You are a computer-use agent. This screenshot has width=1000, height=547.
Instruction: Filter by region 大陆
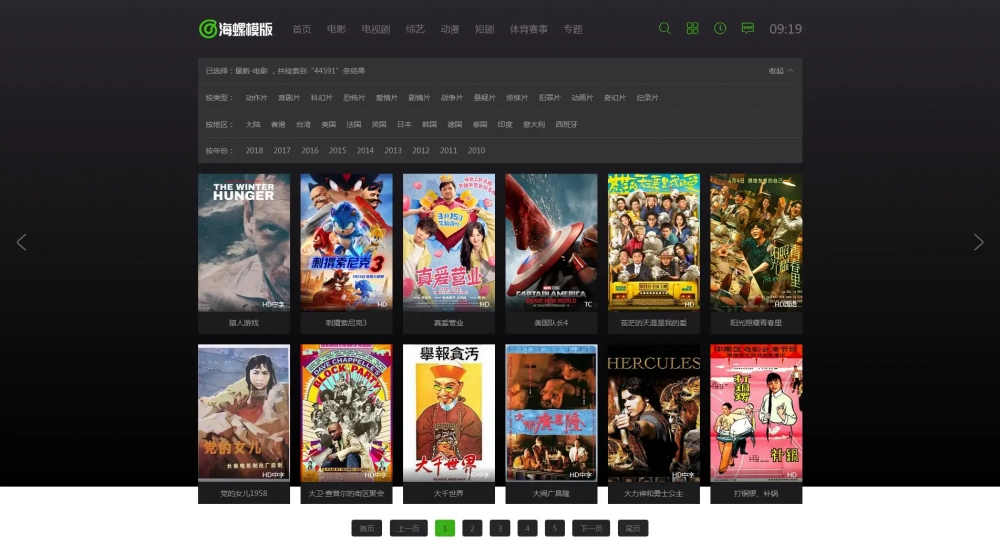click(x=253, y=124)
